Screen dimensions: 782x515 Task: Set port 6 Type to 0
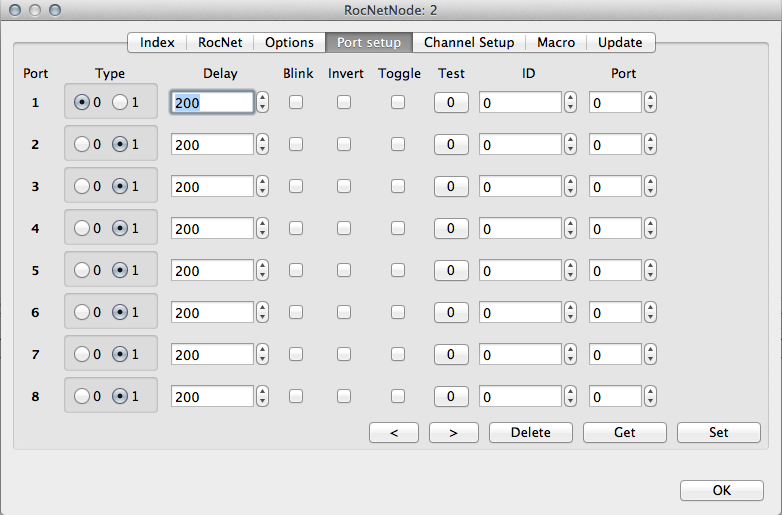pos(82,312)
